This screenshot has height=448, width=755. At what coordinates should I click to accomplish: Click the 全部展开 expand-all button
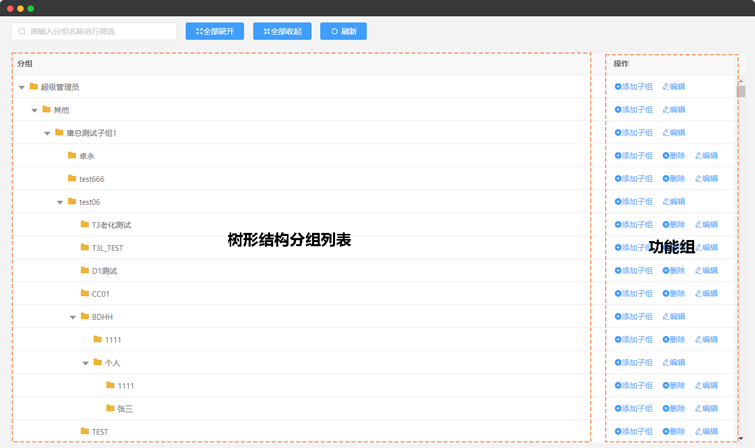coord(215,31)
